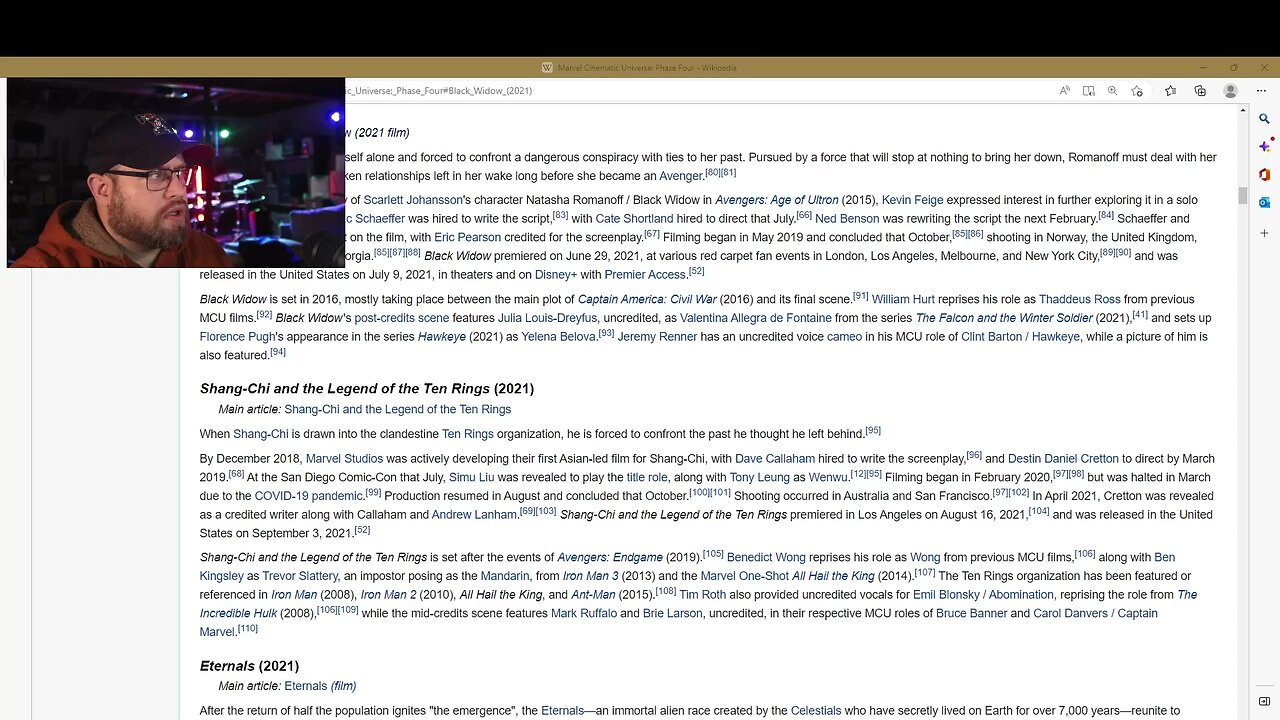The width and height of the screenshot is (1280, 720).
Task: Open the Favorites list icon
Action: [1171, 91]
